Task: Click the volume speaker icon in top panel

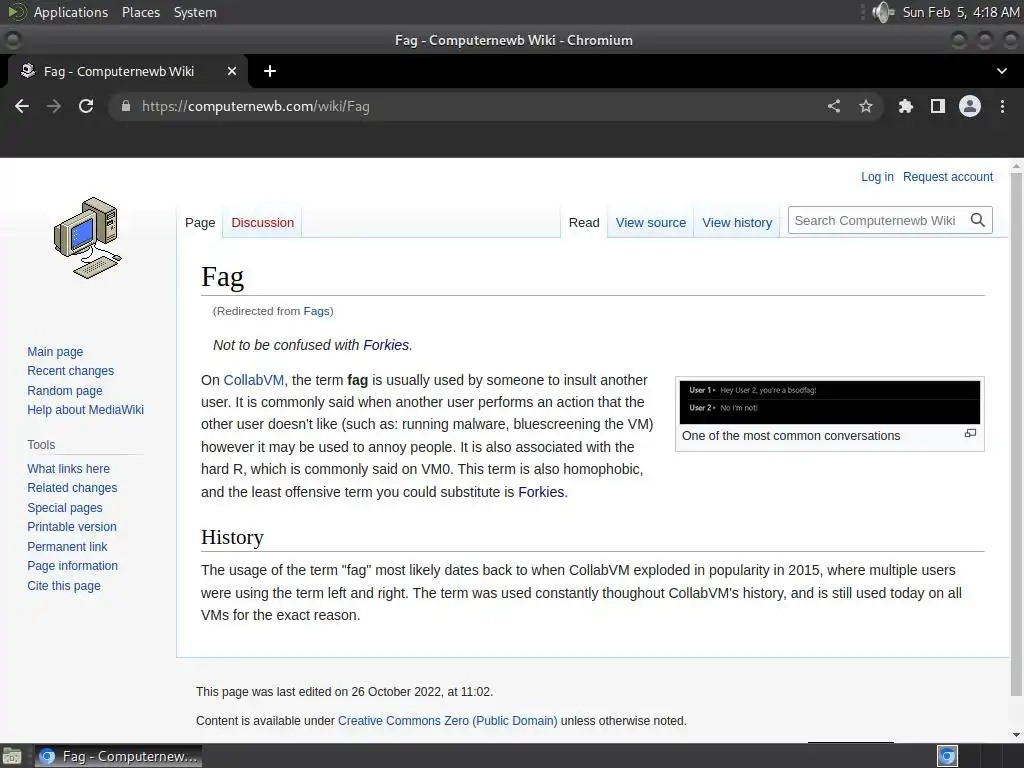Action: point(883,12)
